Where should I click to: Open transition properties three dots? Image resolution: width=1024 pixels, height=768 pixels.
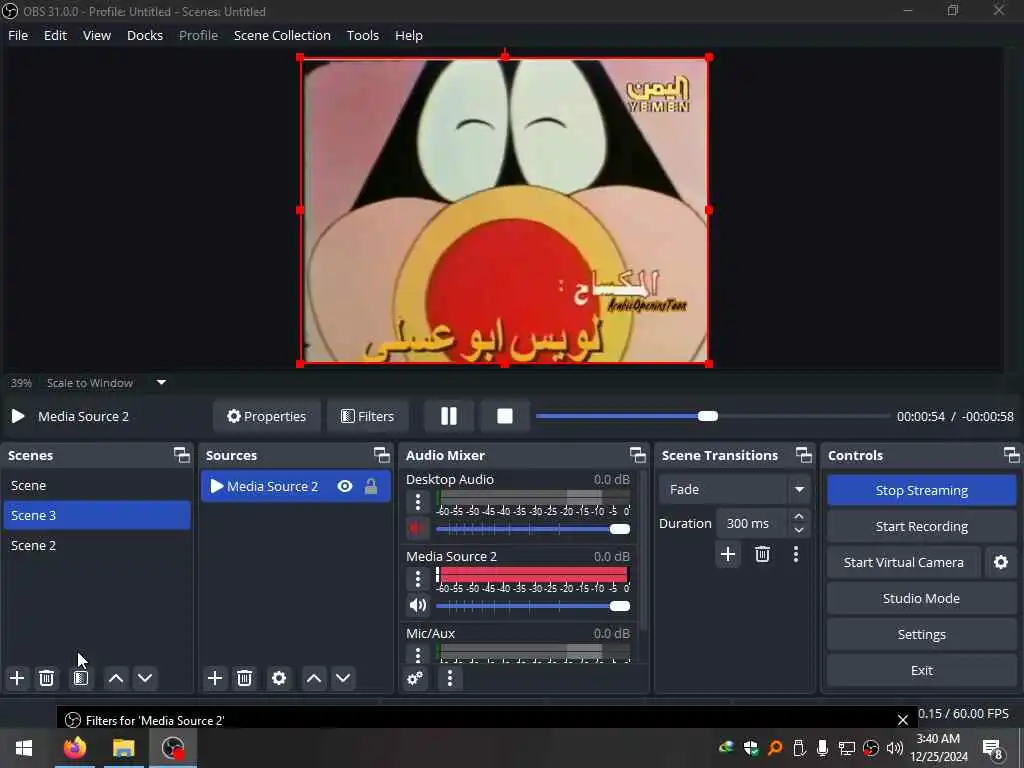[x=795, y=554]
